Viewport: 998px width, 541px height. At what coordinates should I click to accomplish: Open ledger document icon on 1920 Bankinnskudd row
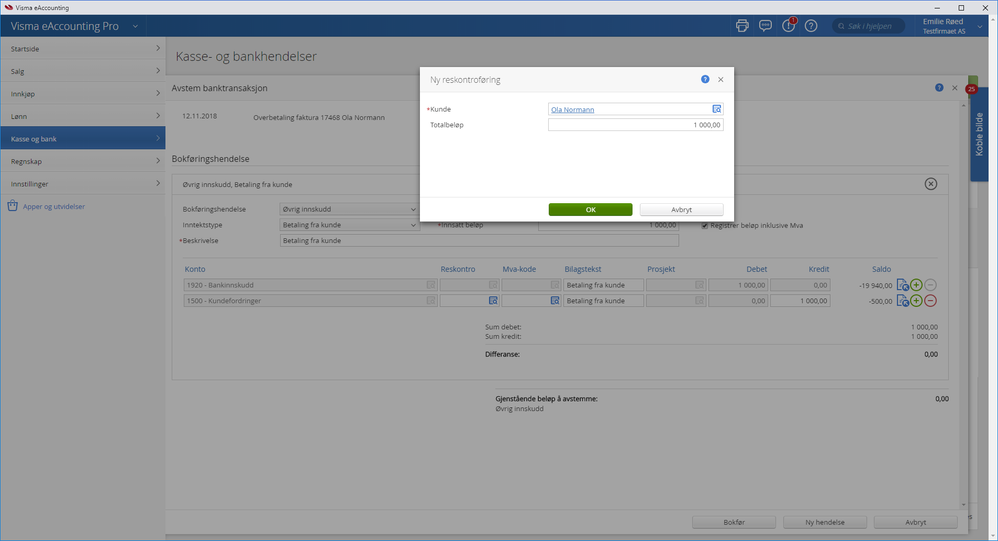click(x=903, y=285)
